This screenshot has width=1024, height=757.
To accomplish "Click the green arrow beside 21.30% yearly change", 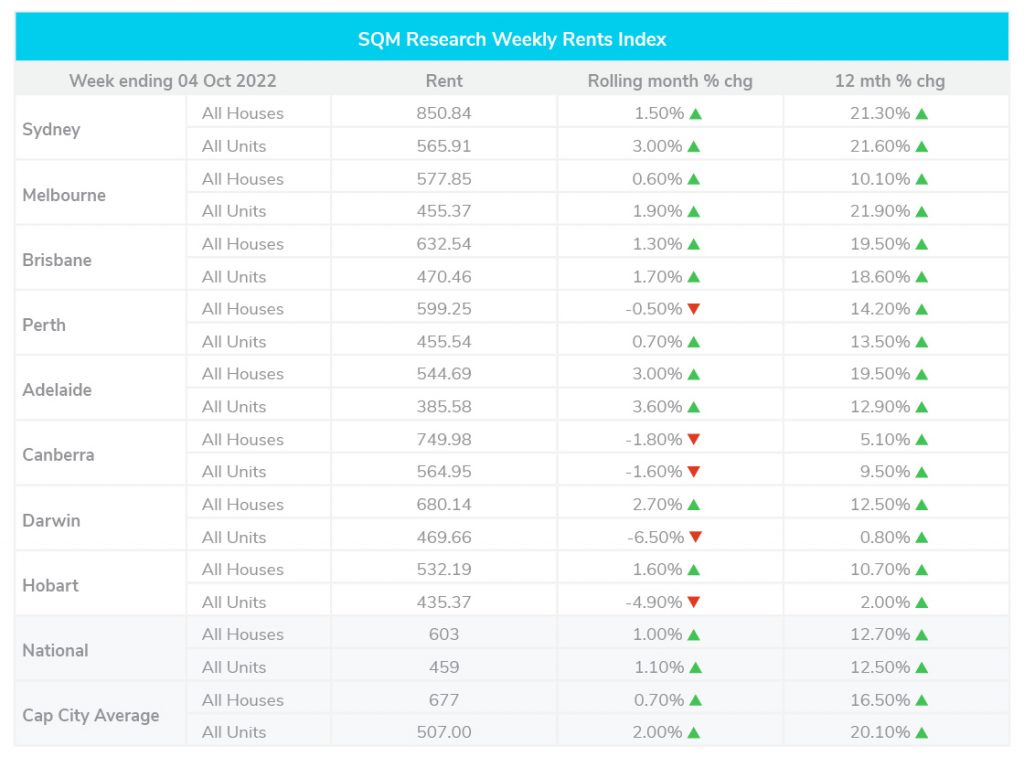I will 921,114.
